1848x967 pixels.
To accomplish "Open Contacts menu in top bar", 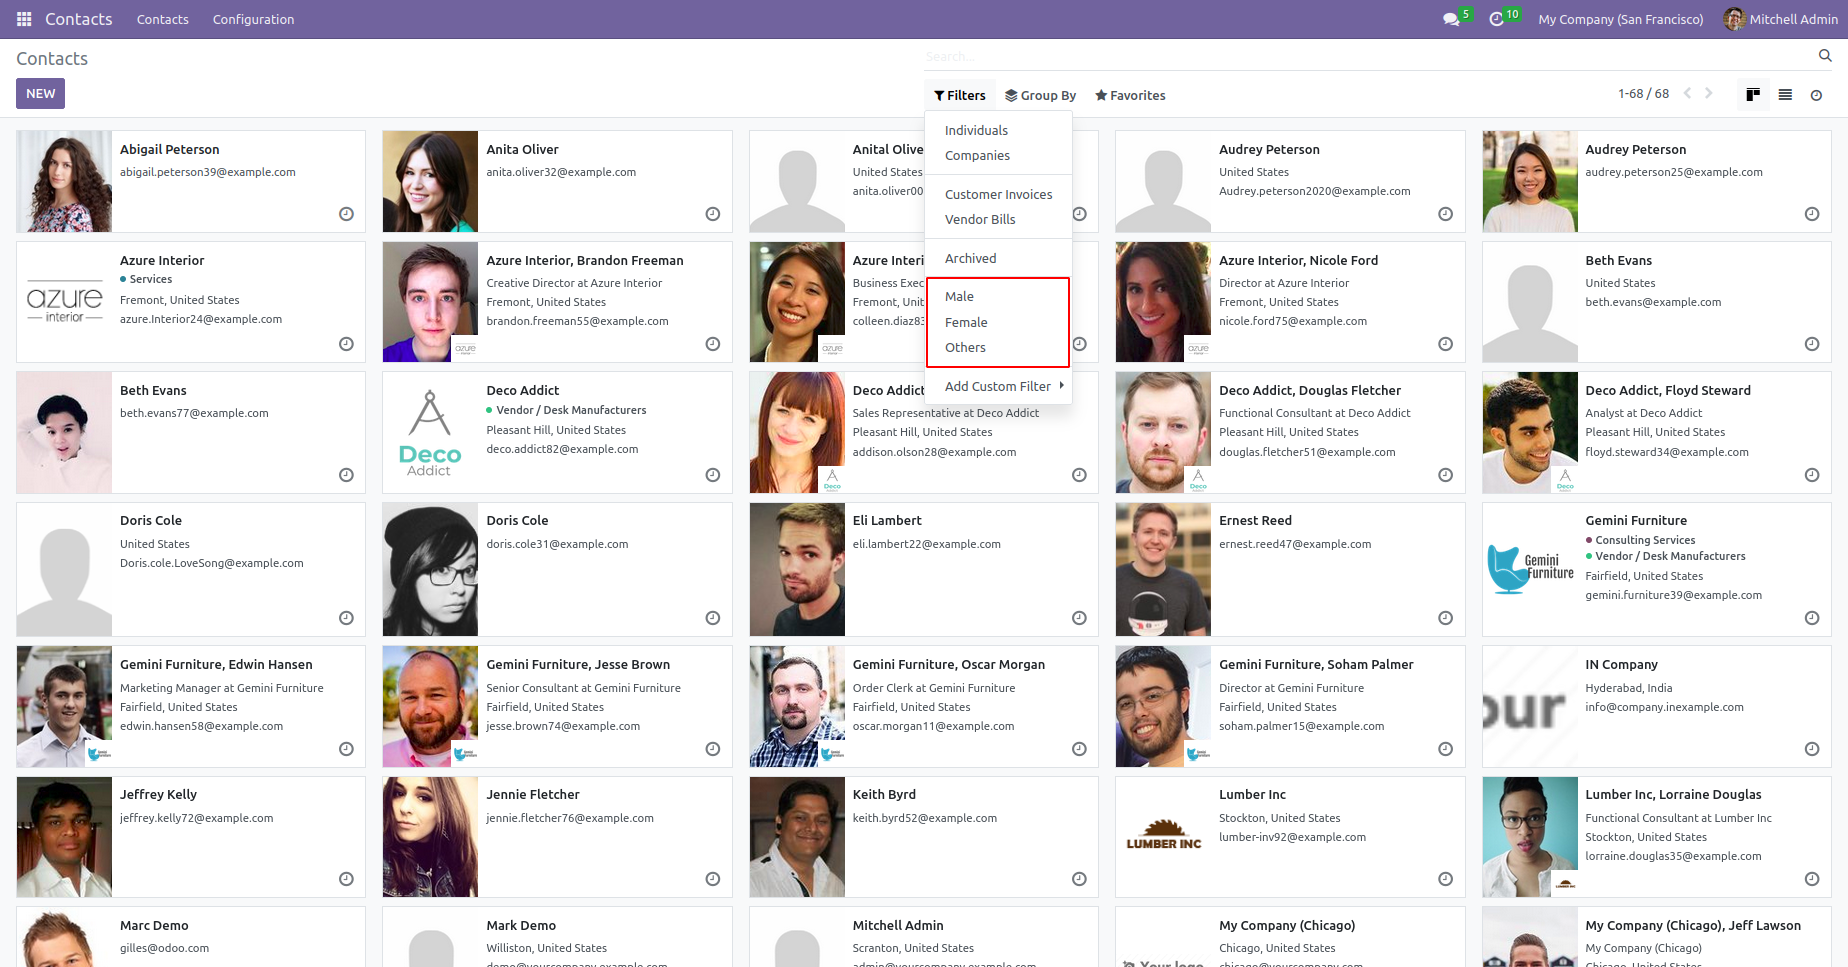I will [163, 19].
